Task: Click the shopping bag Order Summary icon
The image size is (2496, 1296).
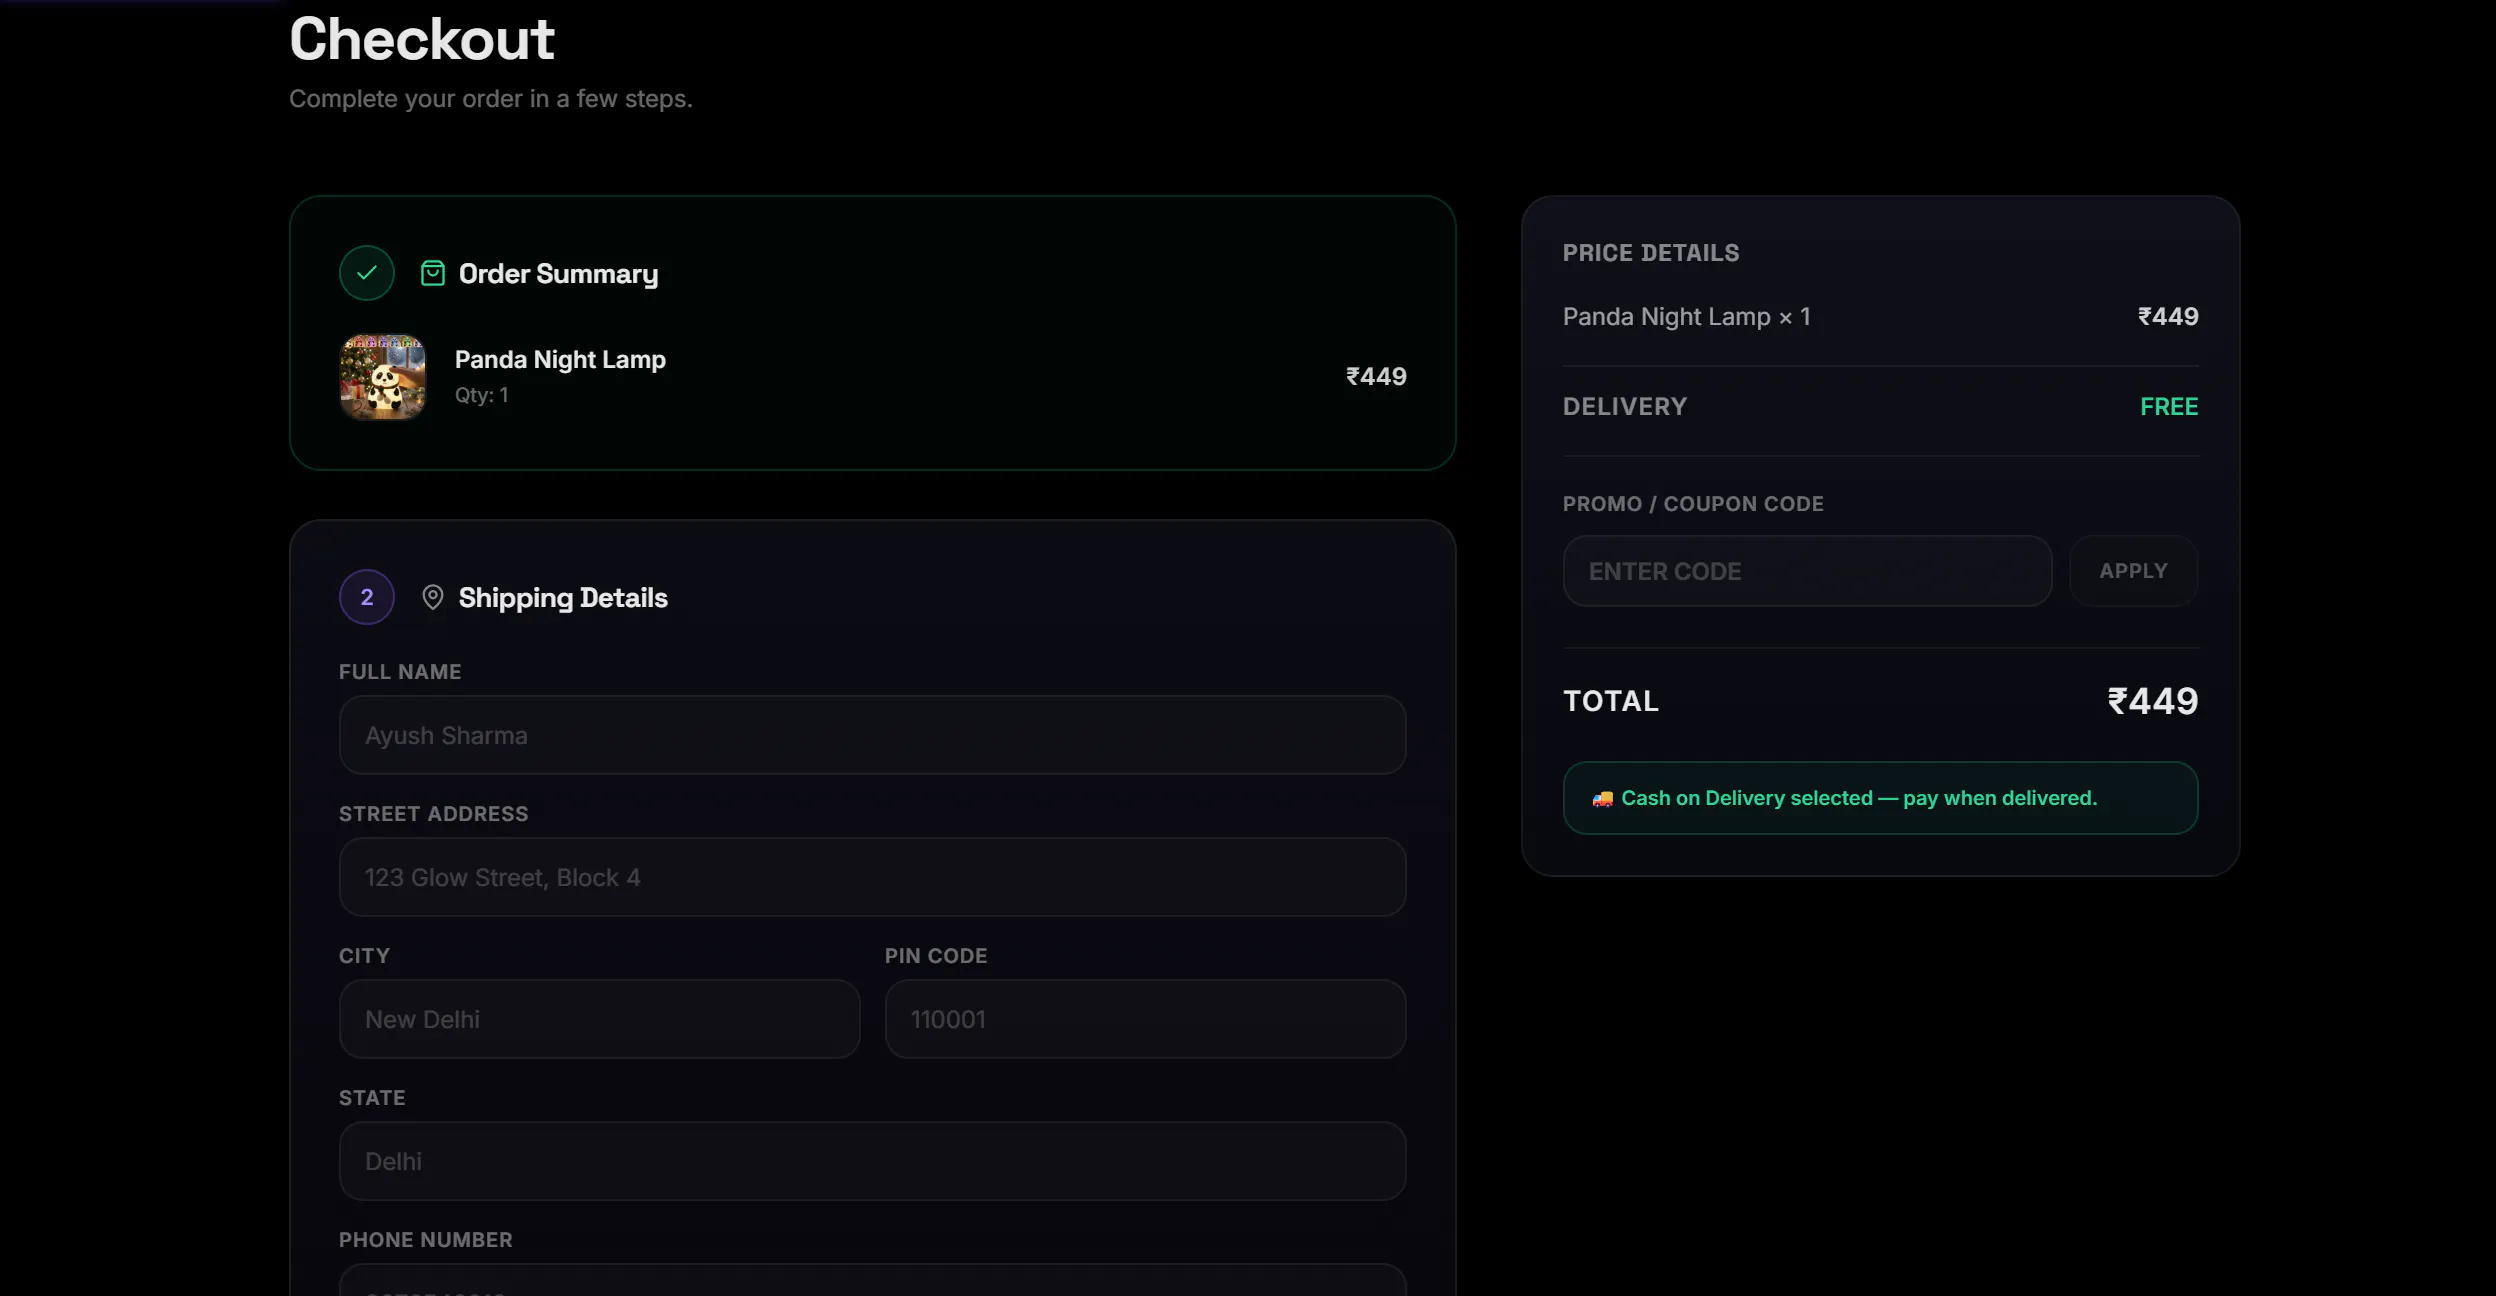Action: point(432,273)
